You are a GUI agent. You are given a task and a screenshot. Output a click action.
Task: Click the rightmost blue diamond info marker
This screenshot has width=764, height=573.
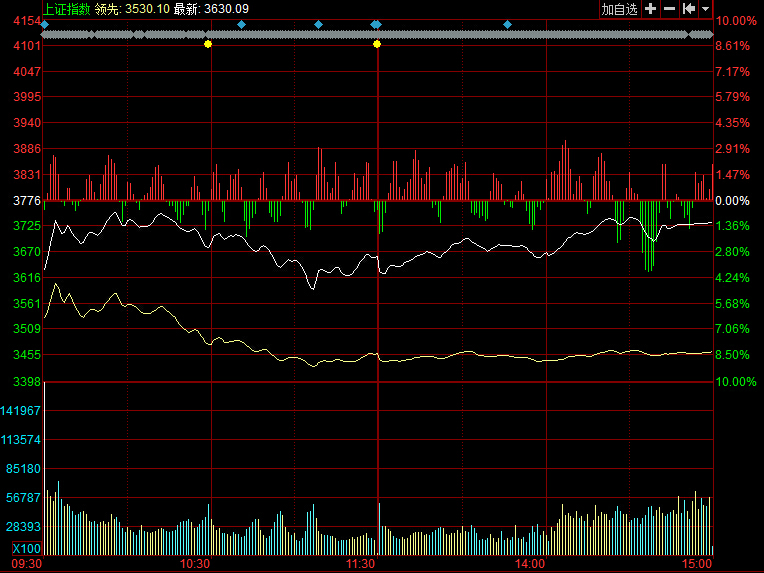(507, 24)
